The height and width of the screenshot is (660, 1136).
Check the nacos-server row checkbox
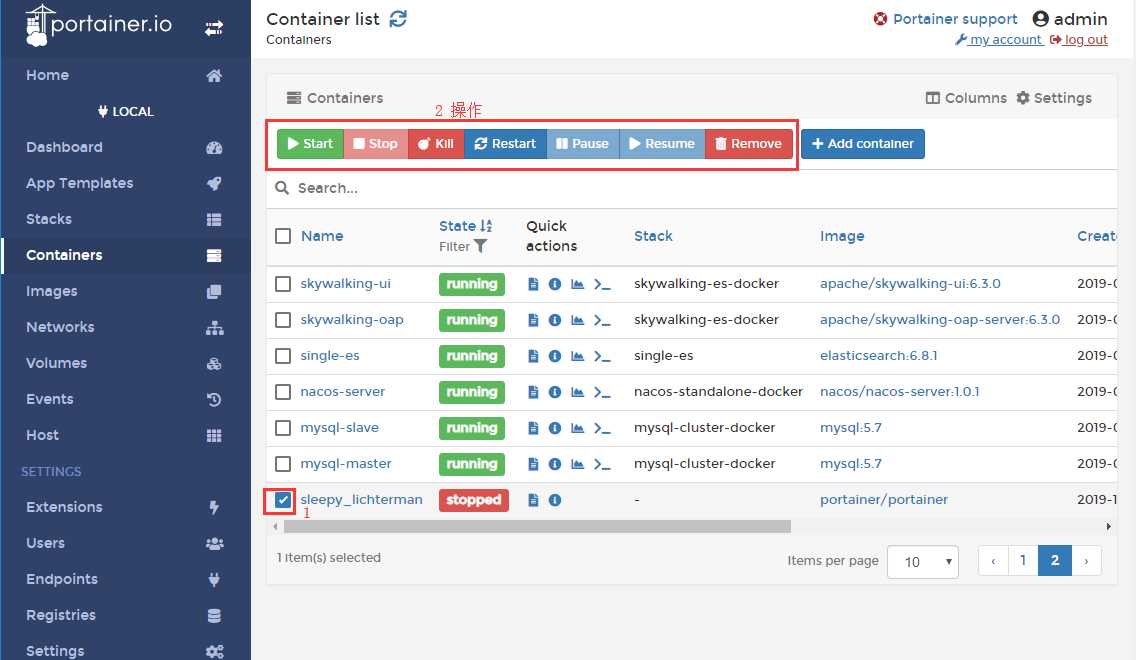coord(283,392)
